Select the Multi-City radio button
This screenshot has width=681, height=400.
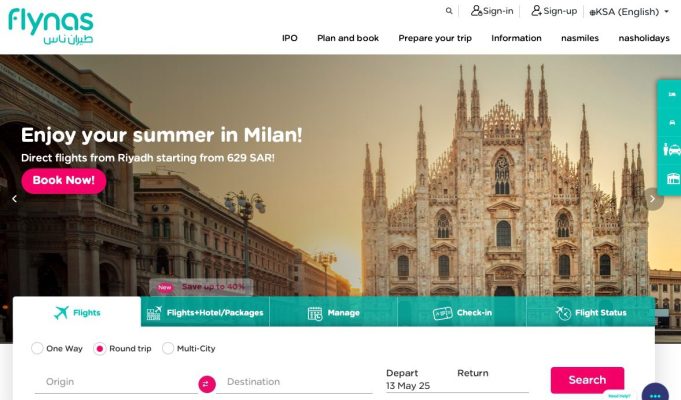tap(168, 348)
